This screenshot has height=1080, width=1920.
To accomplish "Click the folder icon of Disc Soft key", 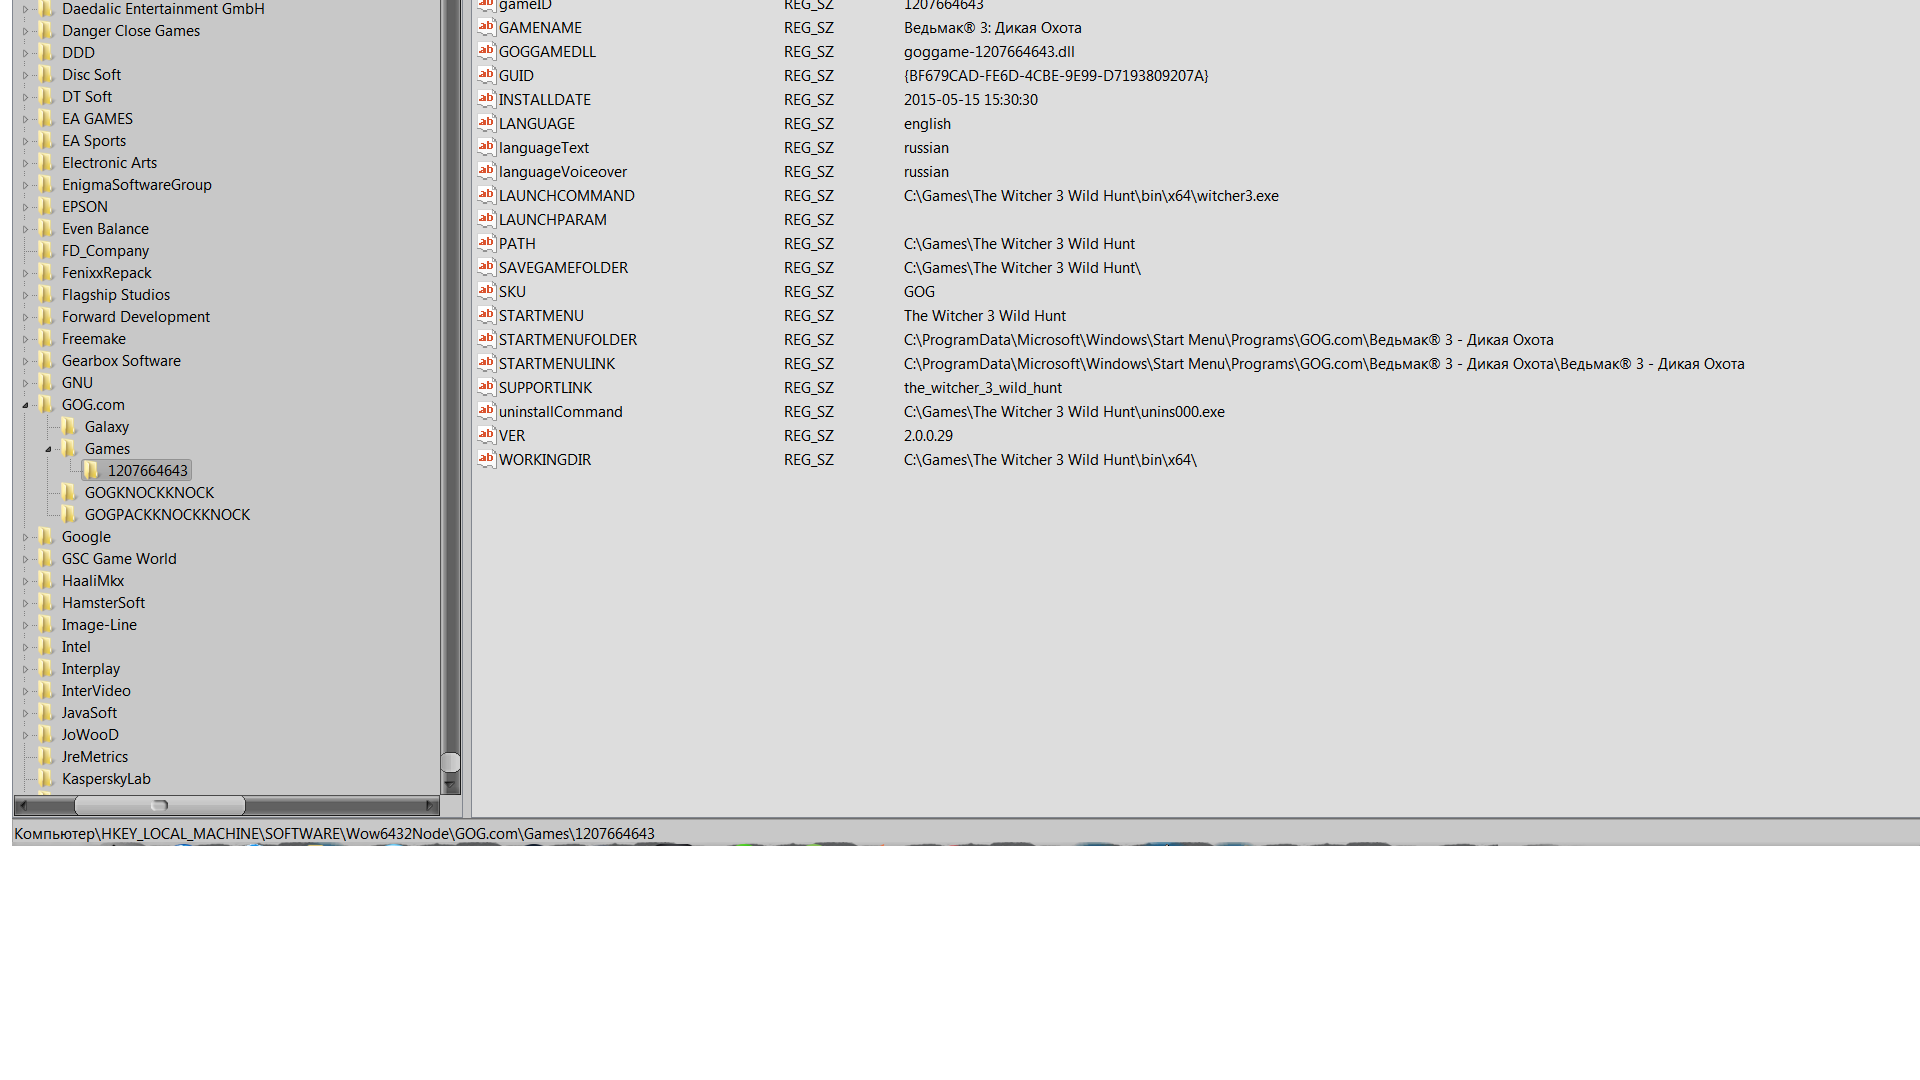I will coord(46,74).
